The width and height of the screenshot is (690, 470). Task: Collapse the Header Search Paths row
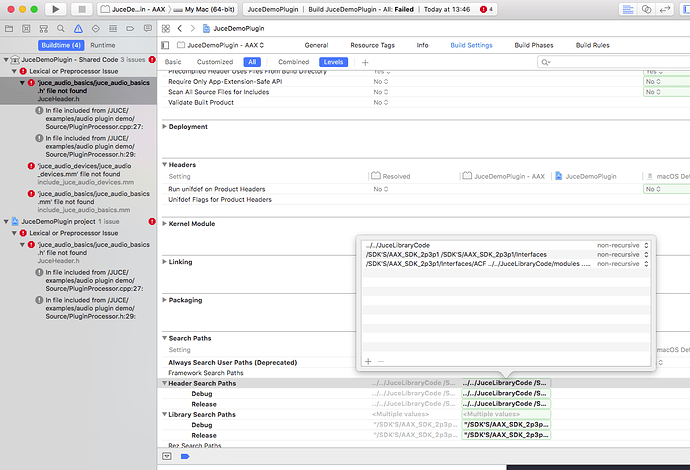click(164, 383)
